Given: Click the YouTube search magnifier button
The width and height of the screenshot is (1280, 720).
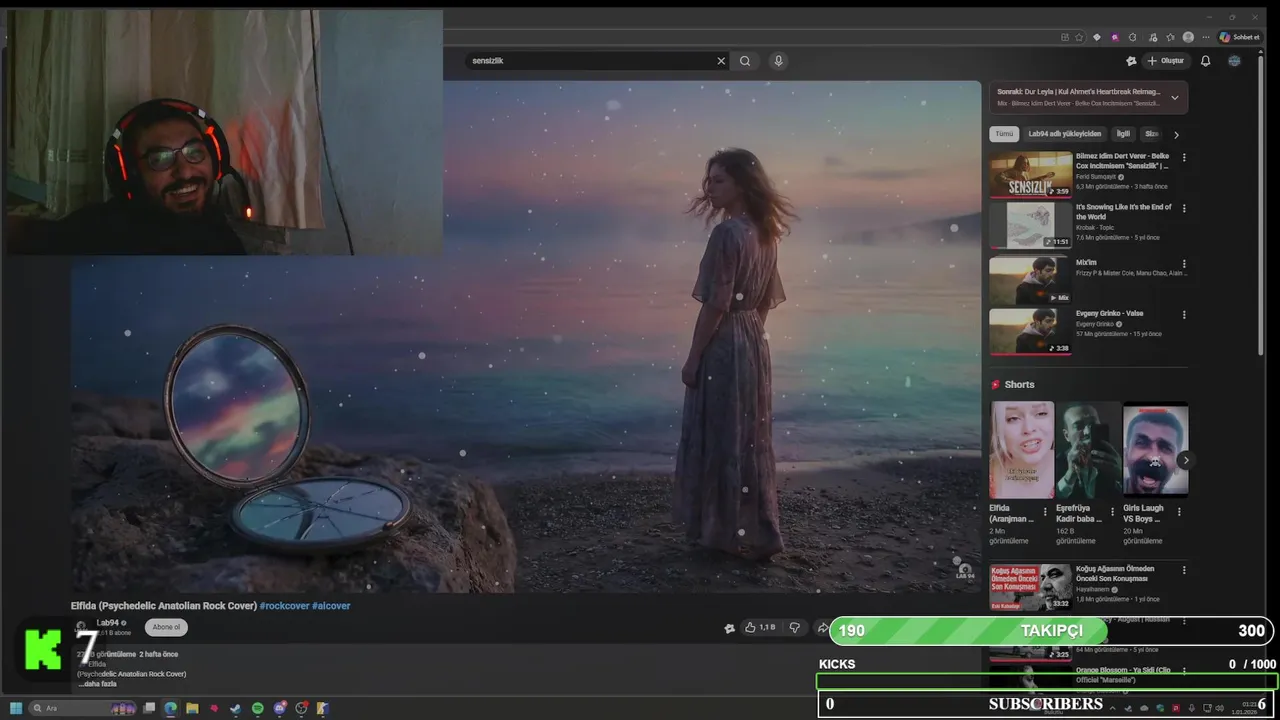Looking at the screenshot, I should pyautogui.click(x=745, y=61).
